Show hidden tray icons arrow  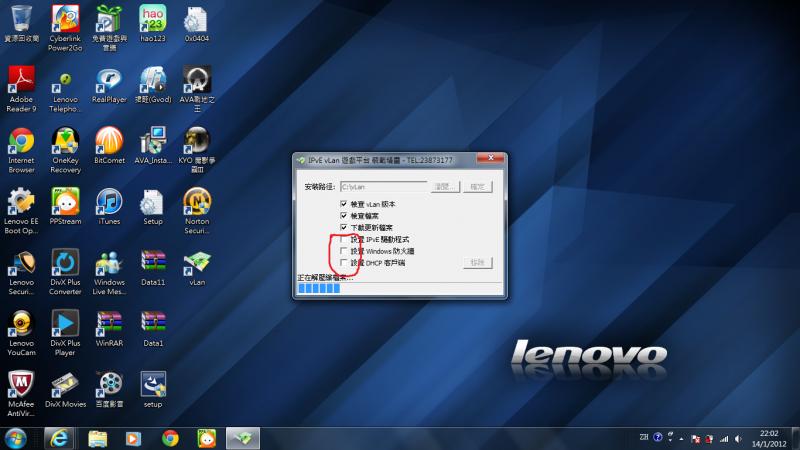pyautogui.click(x=682, y=439)
